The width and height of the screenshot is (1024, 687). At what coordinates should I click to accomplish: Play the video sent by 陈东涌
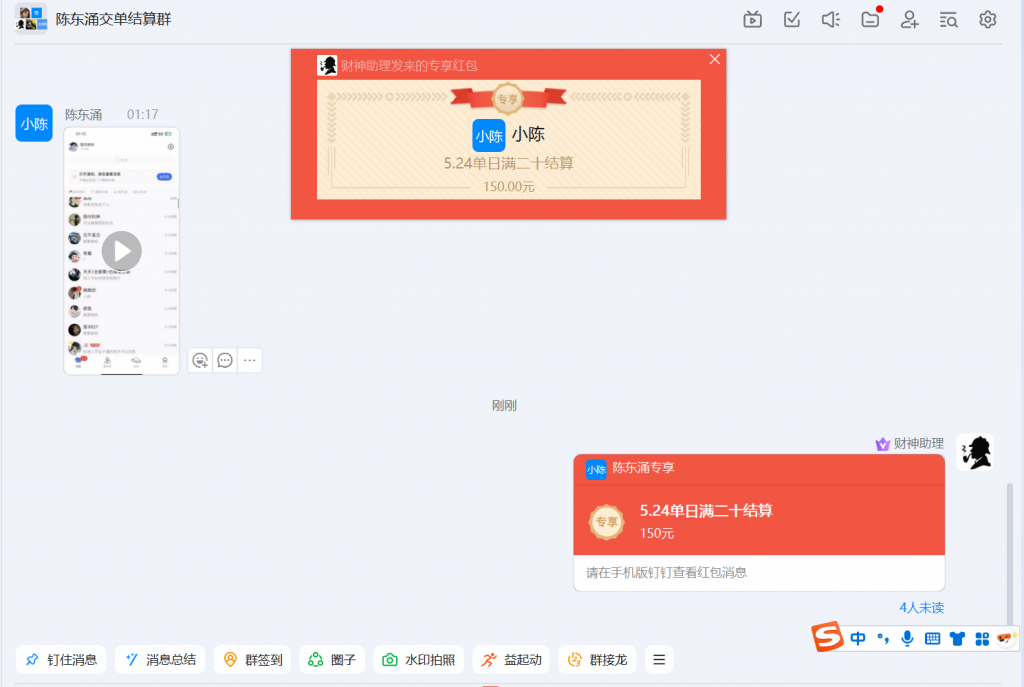pos(121,251)
